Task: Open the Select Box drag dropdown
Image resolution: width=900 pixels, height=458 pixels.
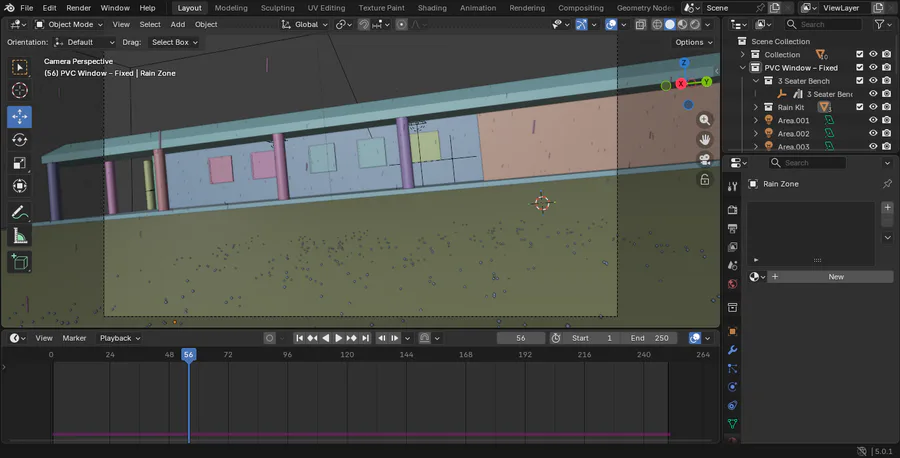Action: click(174, 42)
